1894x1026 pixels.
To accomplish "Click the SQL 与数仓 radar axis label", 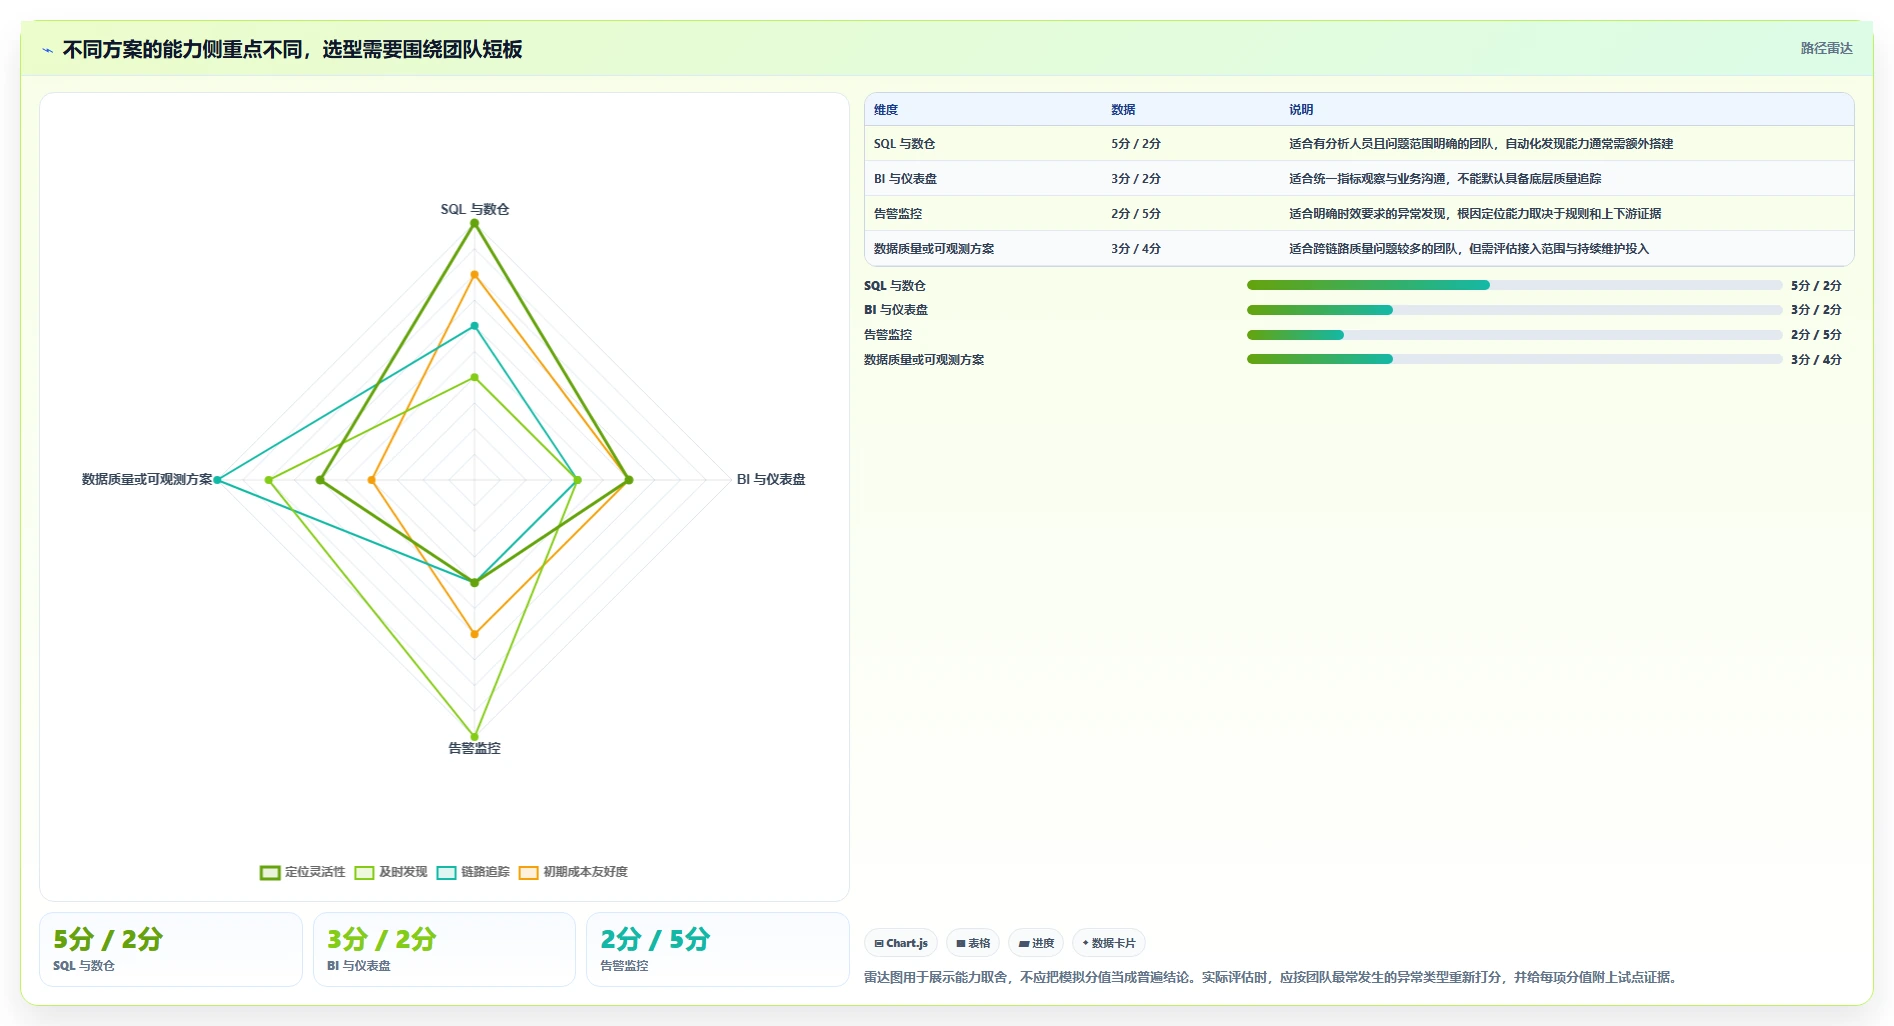I will (x=475, y=209).
